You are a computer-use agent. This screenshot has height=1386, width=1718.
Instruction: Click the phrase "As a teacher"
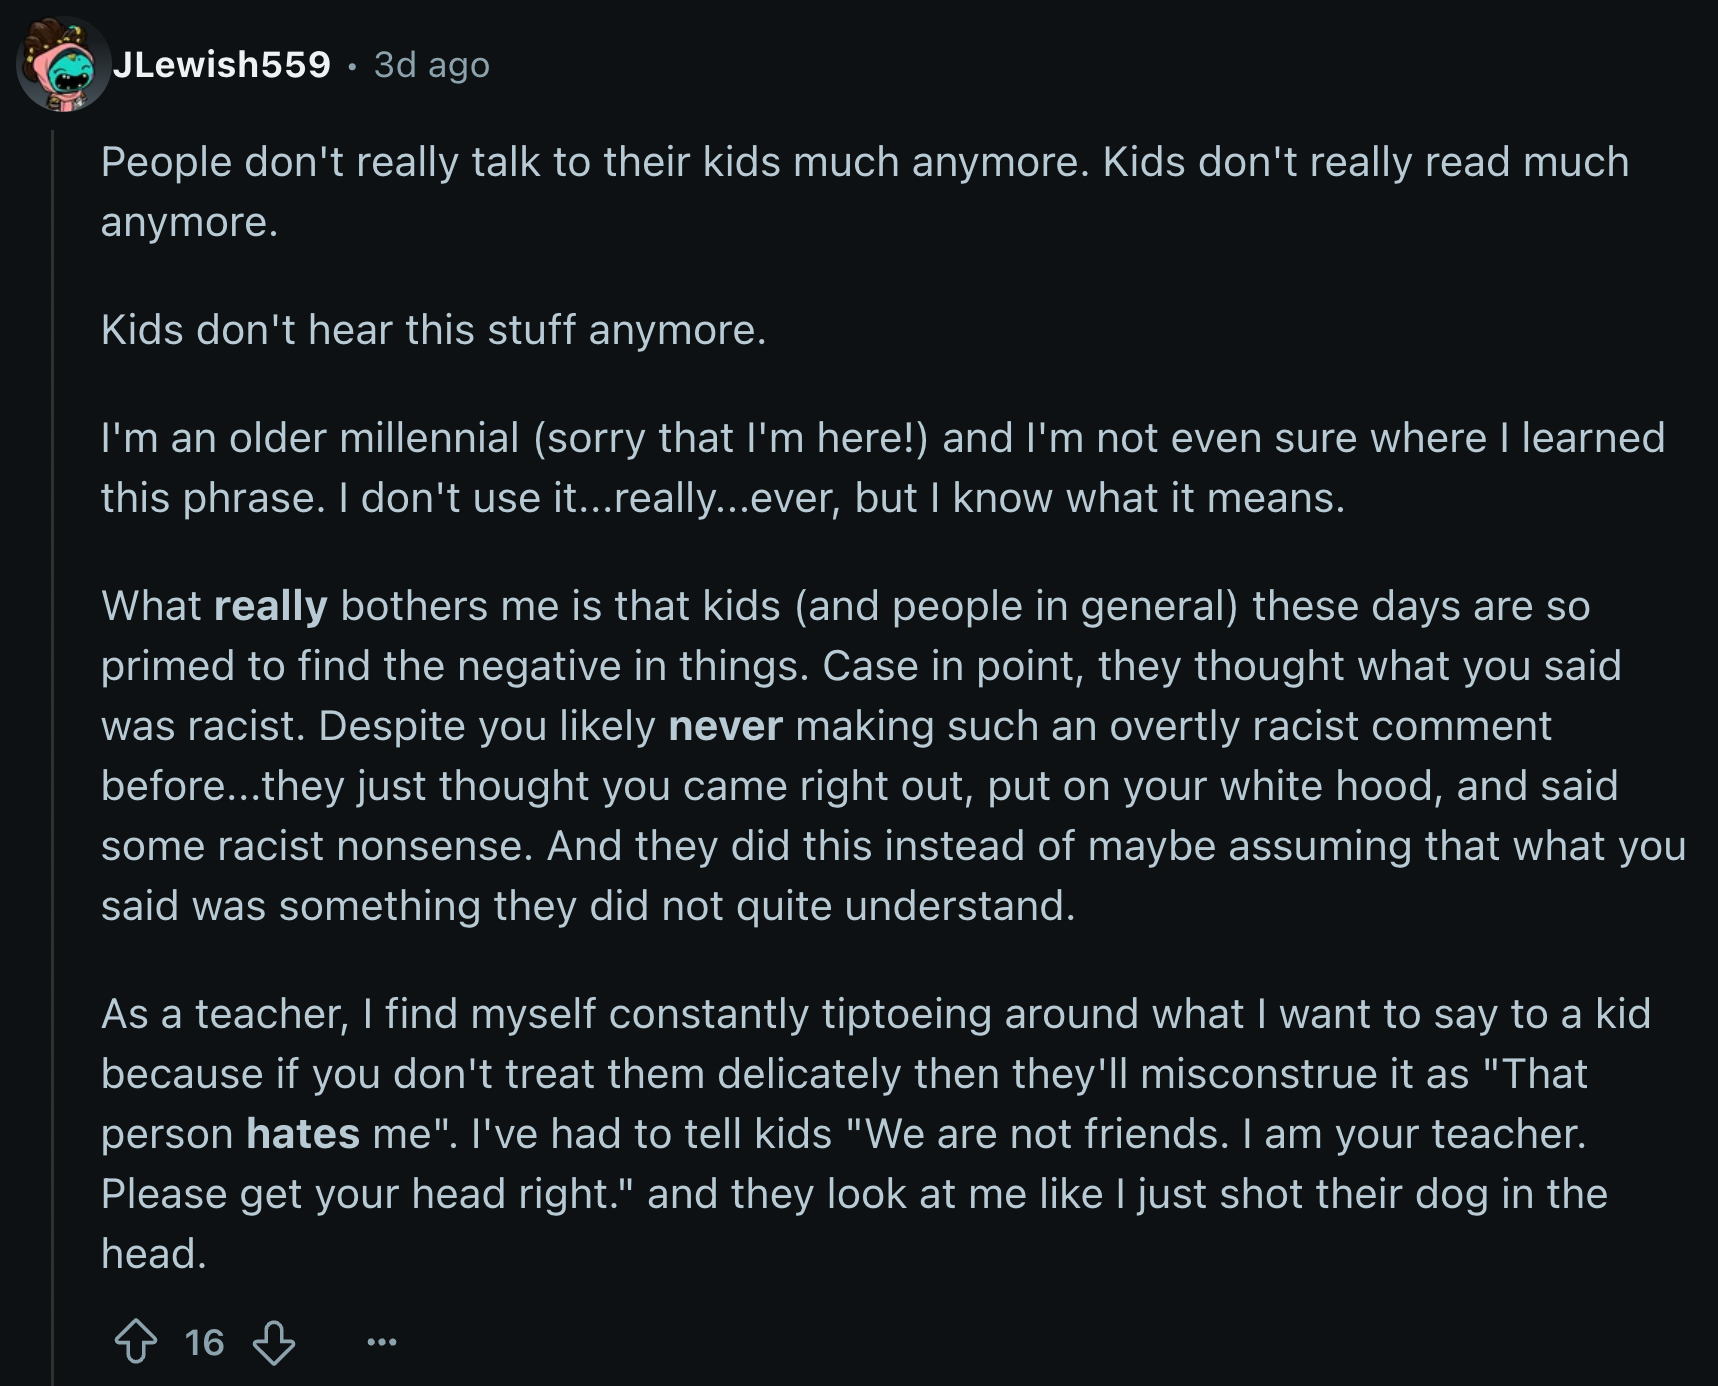pos(224,1014)
